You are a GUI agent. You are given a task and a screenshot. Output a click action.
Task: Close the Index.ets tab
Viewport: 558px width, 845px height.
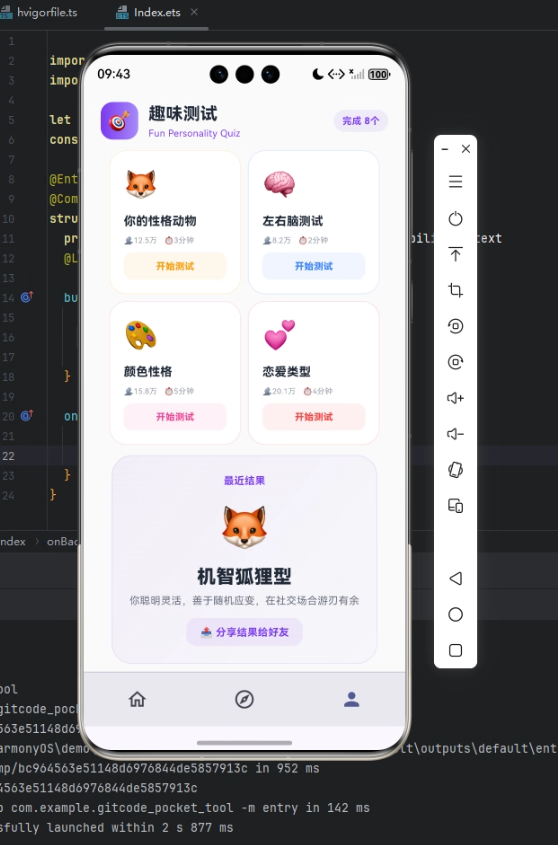click(x=194, y=12)
